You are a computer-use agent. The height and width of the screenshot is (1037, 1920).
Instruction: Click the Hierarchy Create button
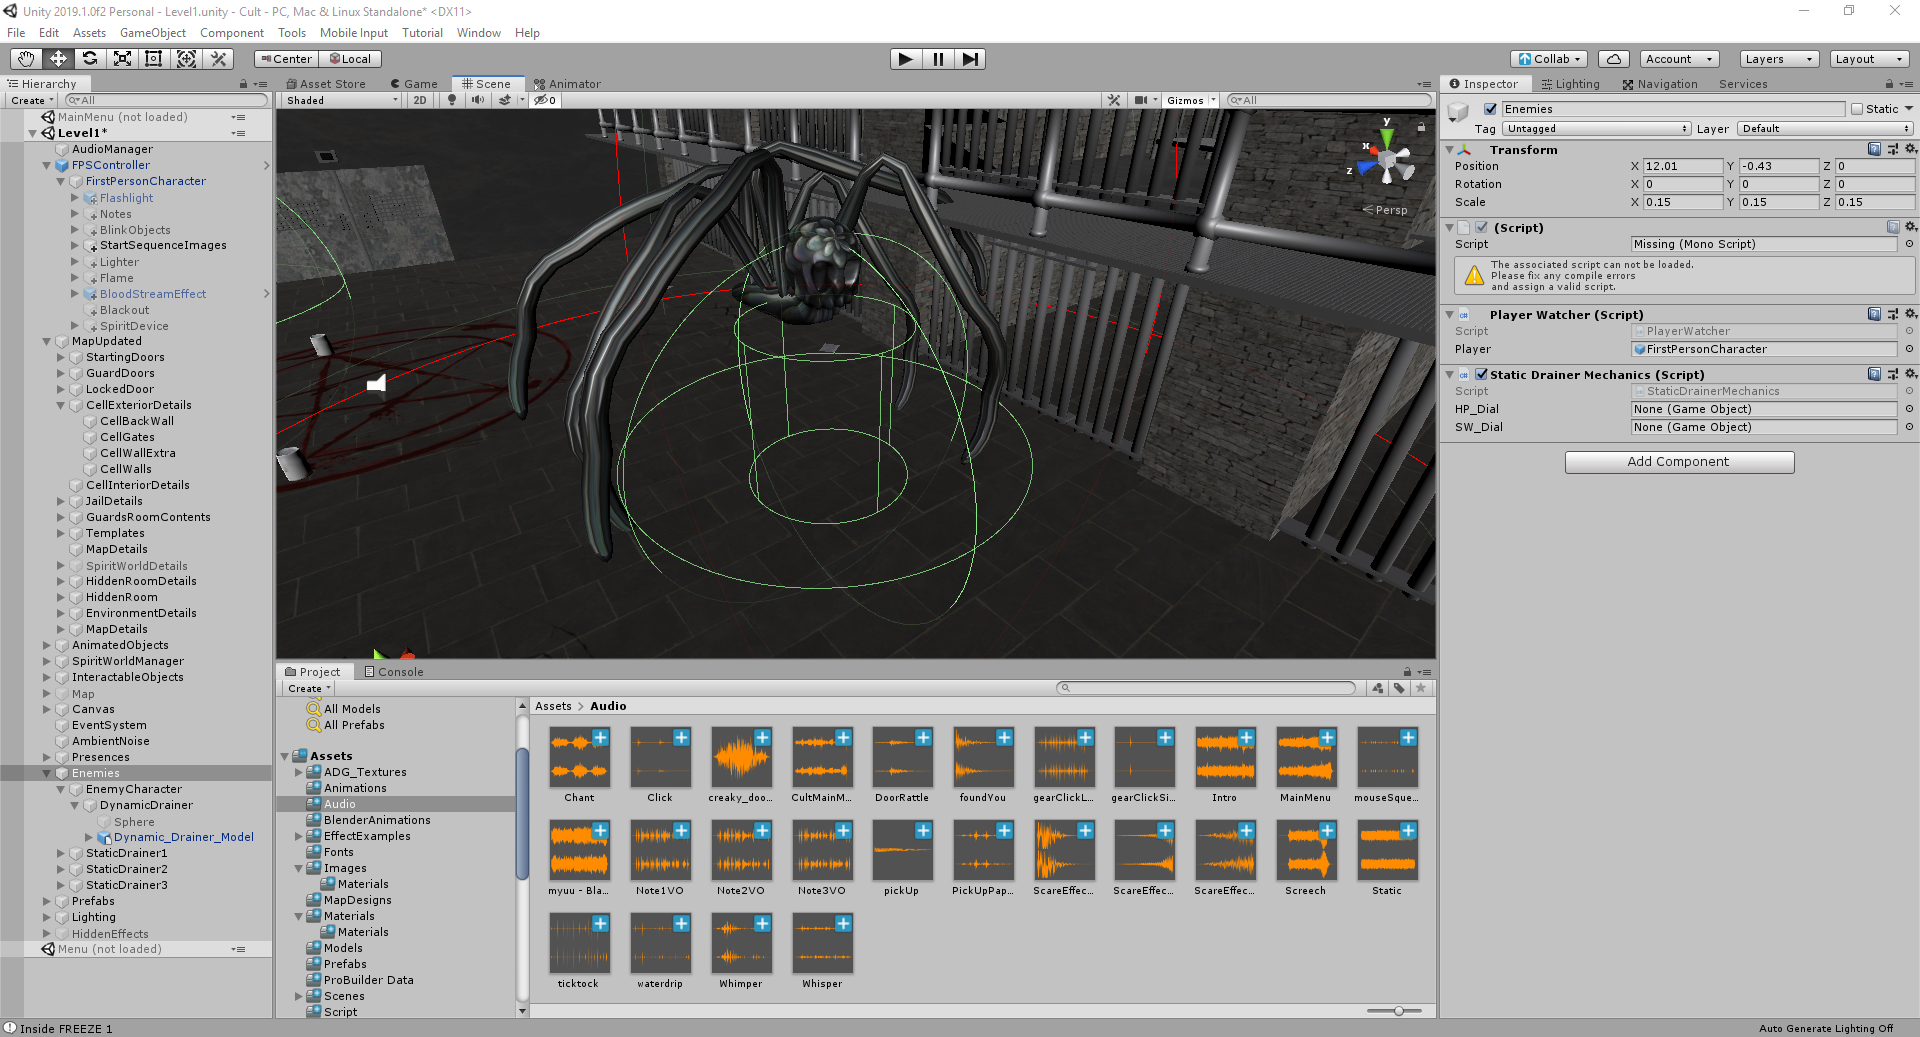(31, 100)
